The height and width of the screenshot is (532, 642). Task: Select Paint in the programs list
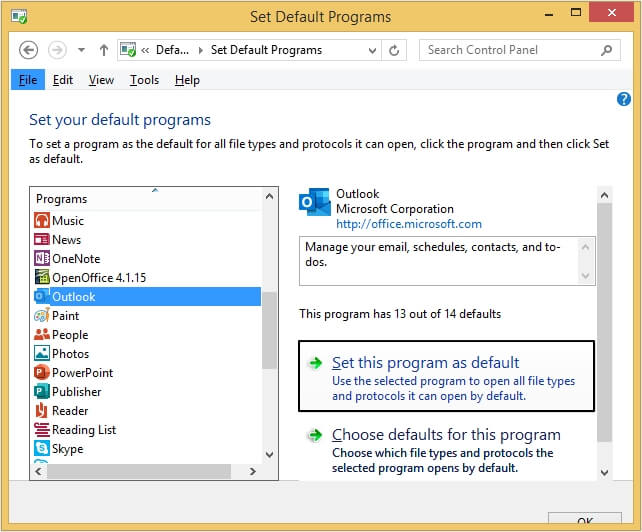[147, 315]
